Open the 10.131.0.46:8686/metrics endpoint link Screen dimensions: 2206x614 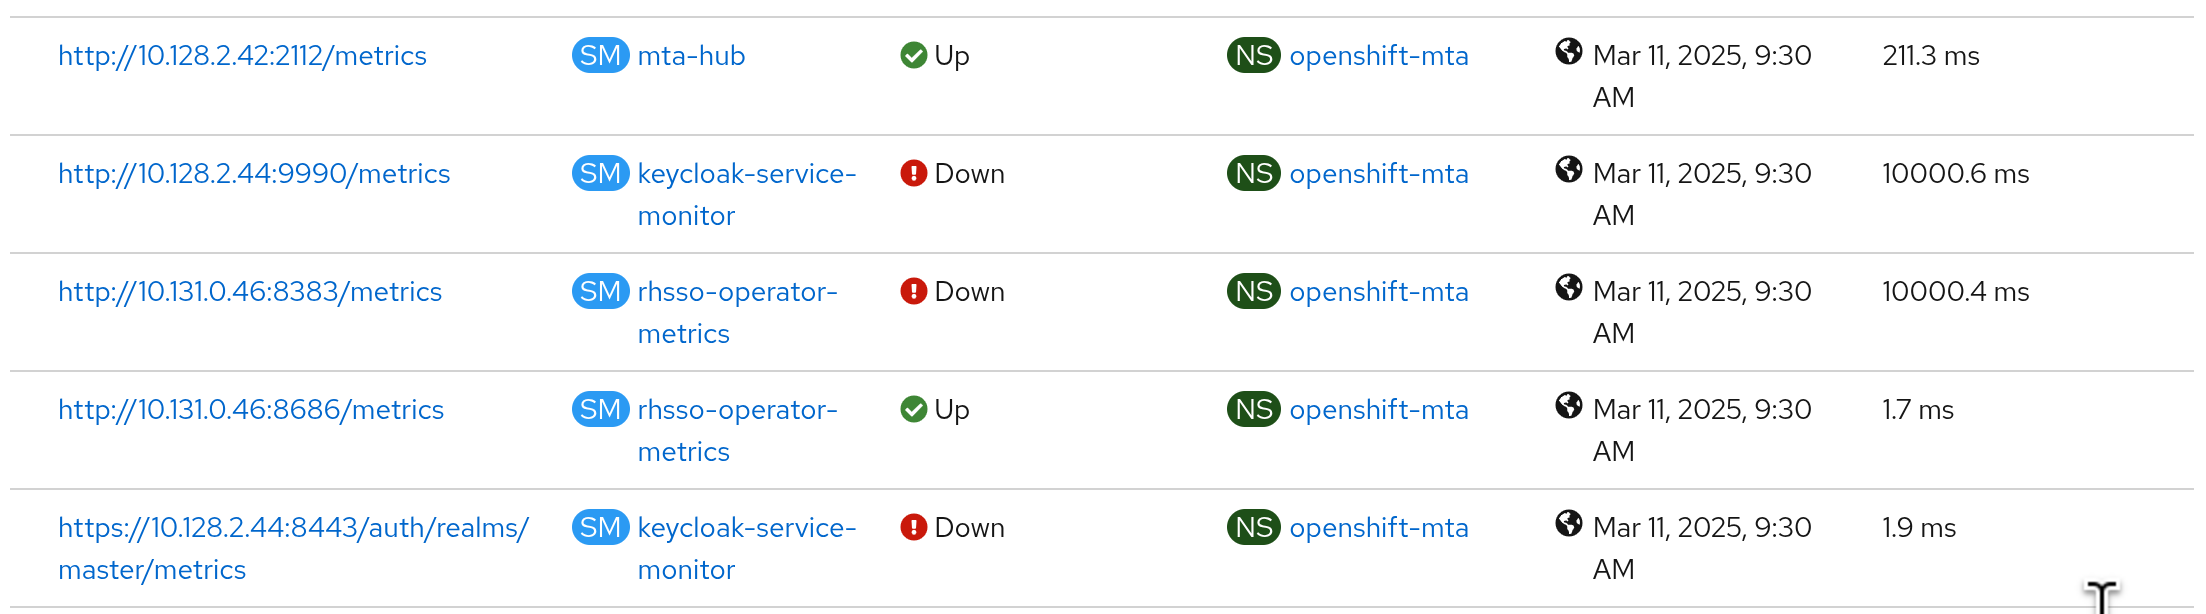[x=251, y=410]
